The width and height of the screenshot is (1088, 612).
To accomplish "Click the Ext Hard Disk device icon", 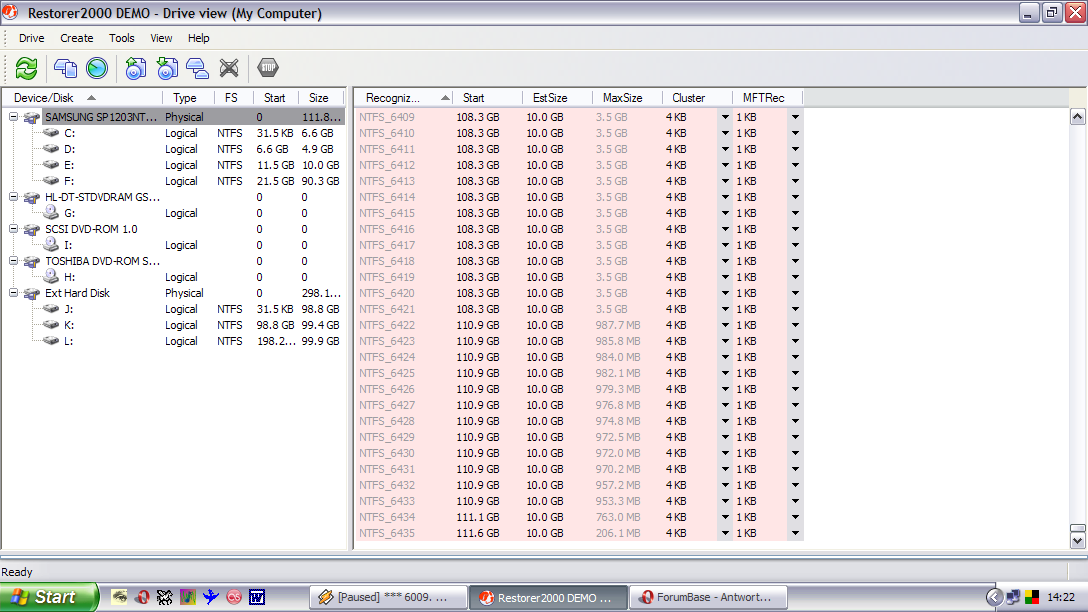I will tap(32, 294).
